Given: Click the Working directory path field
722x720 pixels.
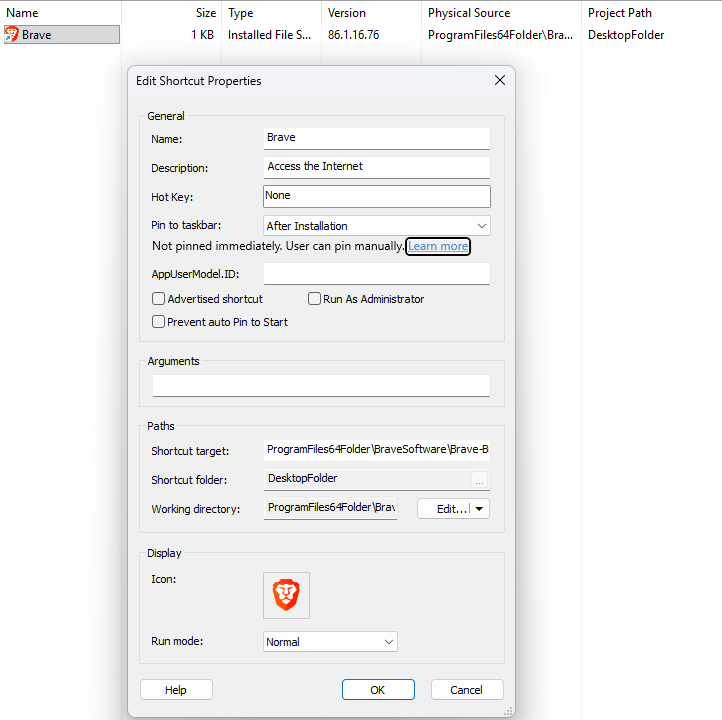Looking at the screenshot, I should 330,508.
